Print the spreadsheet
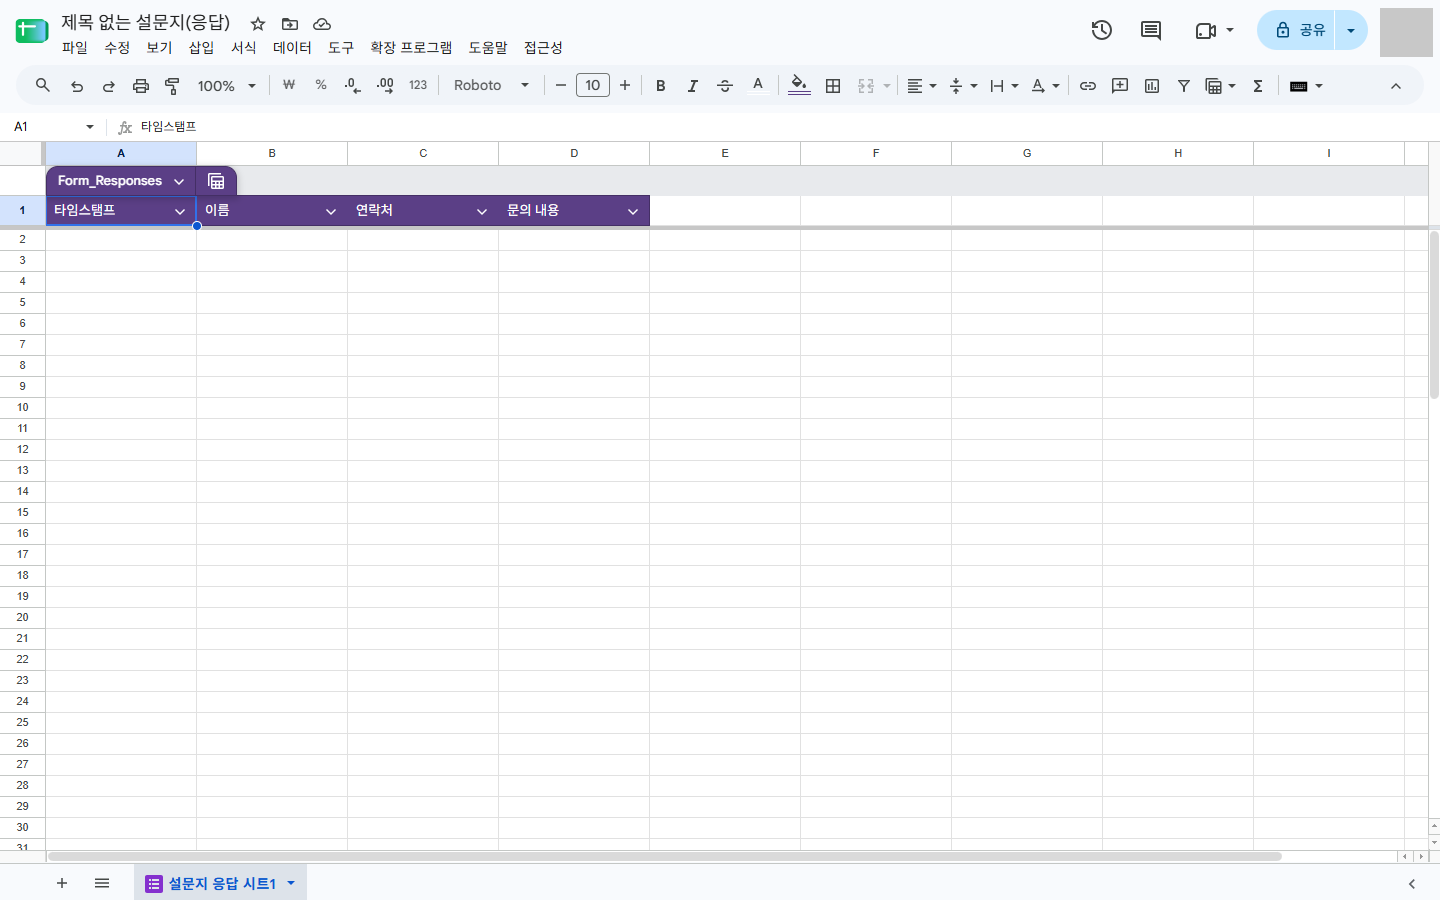 141,86
